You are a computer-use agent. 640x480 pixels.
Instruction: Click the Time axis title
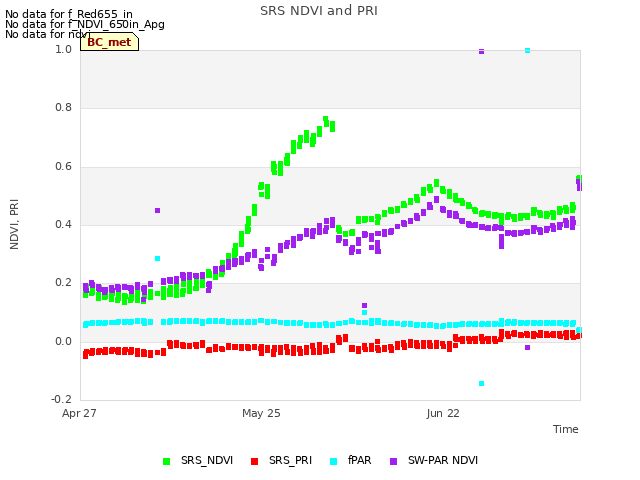pos(566,429)
